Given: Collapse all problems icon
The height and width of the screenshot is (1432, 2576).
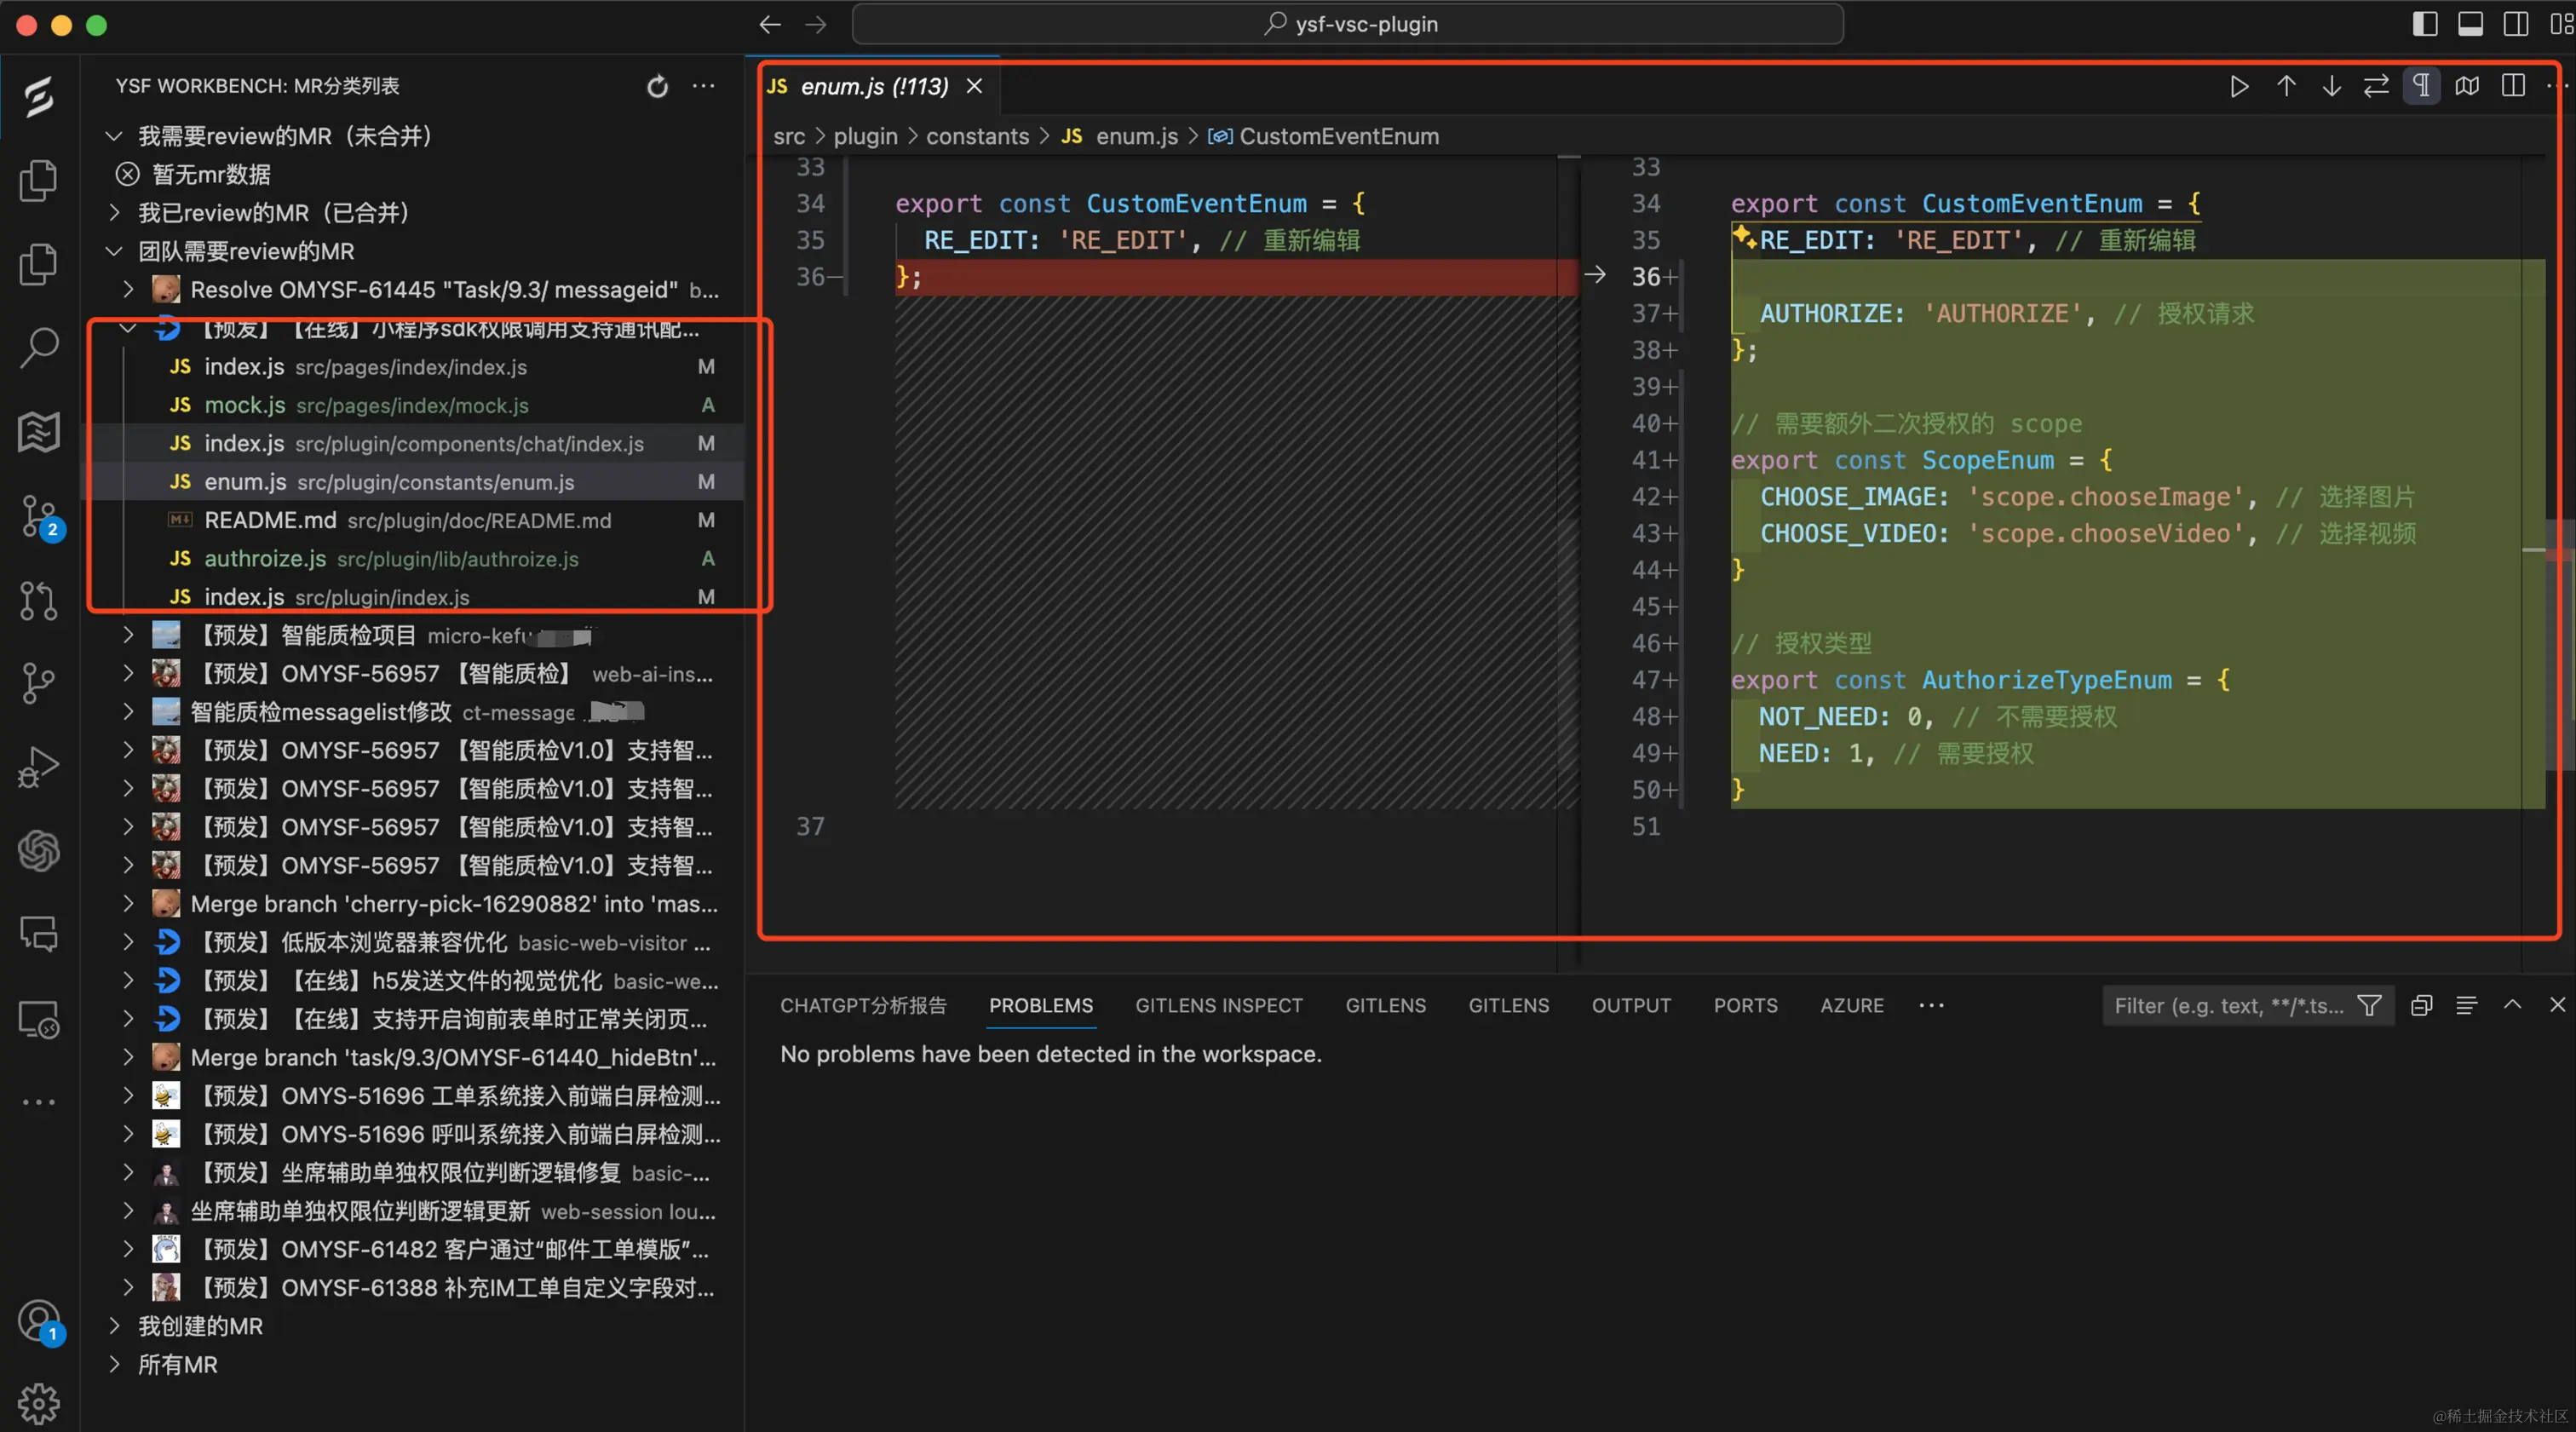Looking at the screenshot, I should [x=2421, y=1005].
